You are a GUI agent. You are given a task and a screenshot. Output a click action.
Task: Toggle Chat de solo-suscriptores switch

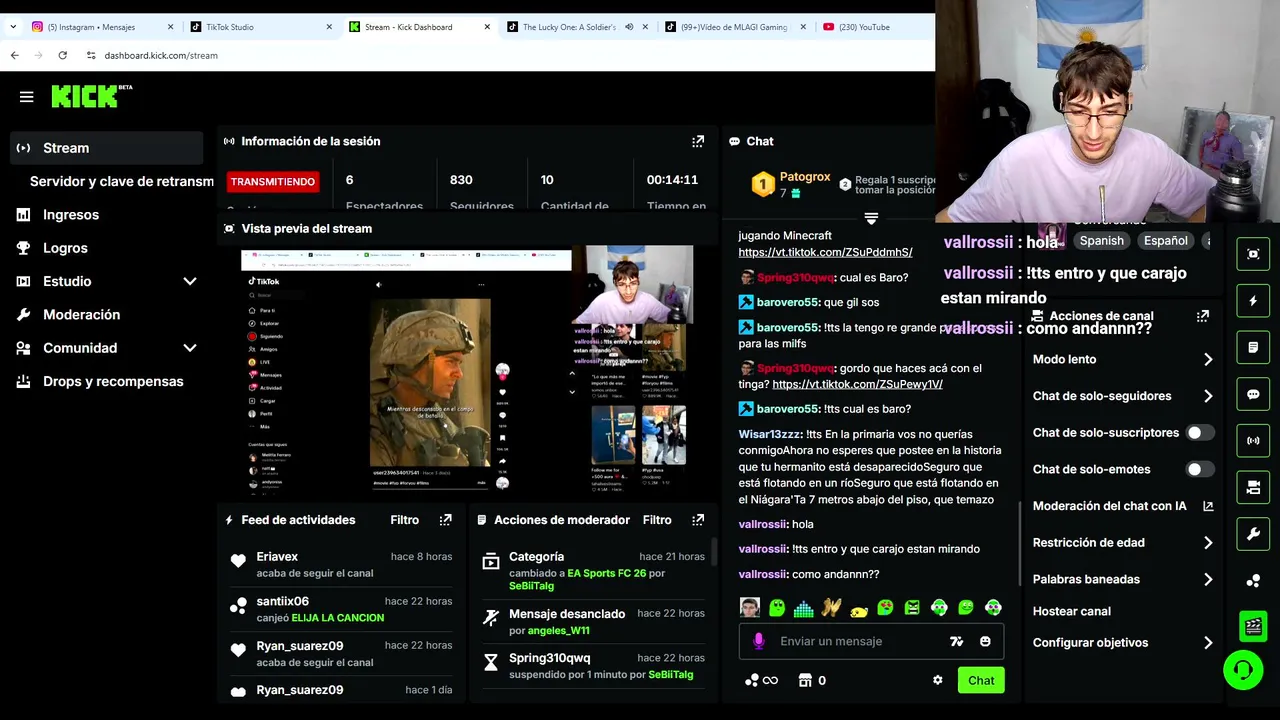[x=1199, y=433]
